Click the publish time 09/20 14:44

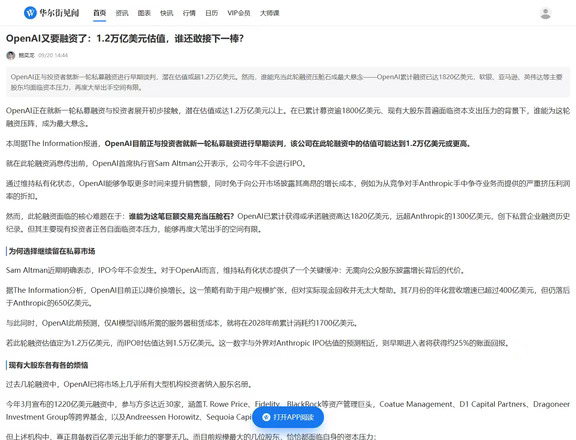[53, 55]
